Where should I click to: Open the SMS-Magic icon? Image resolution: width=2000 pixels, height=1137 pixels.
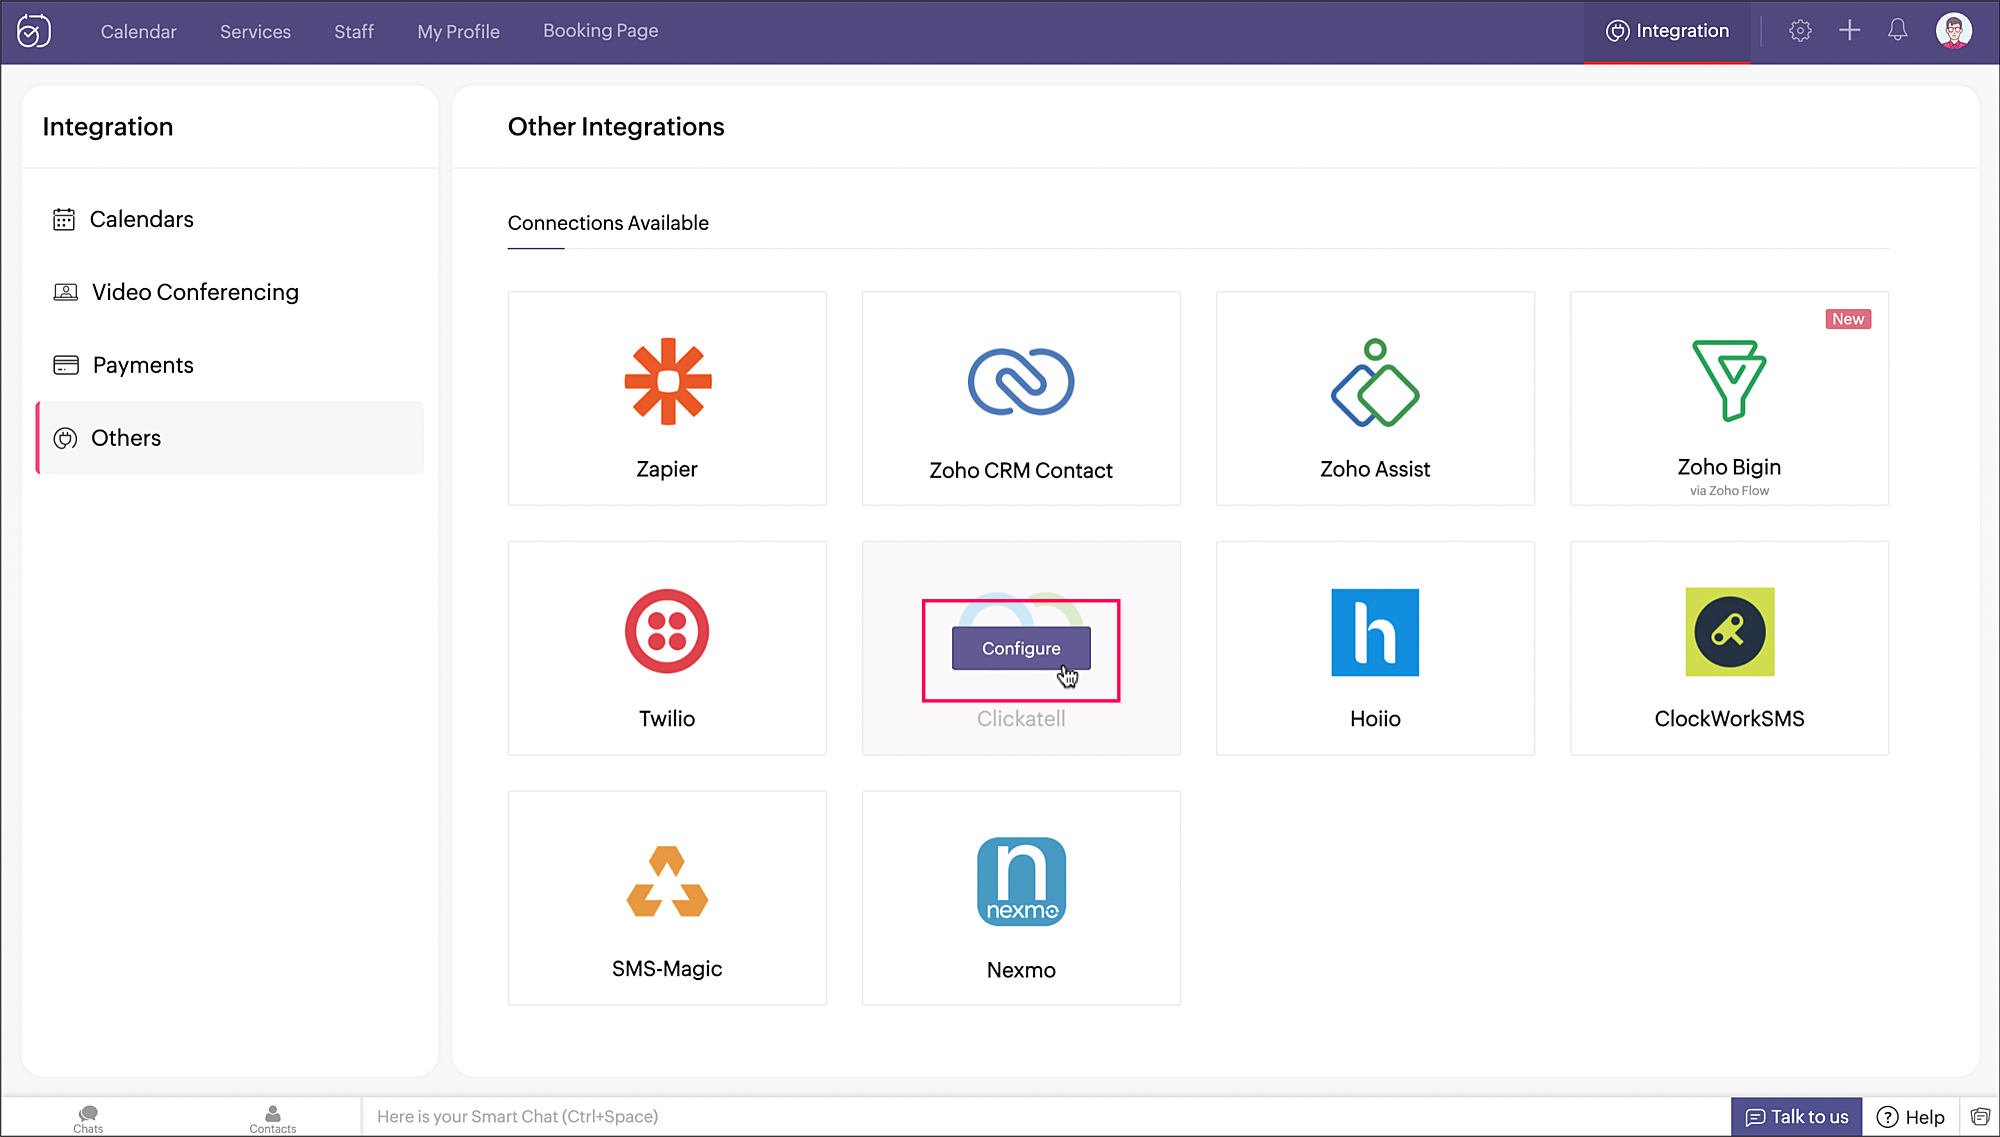point(667,881)
